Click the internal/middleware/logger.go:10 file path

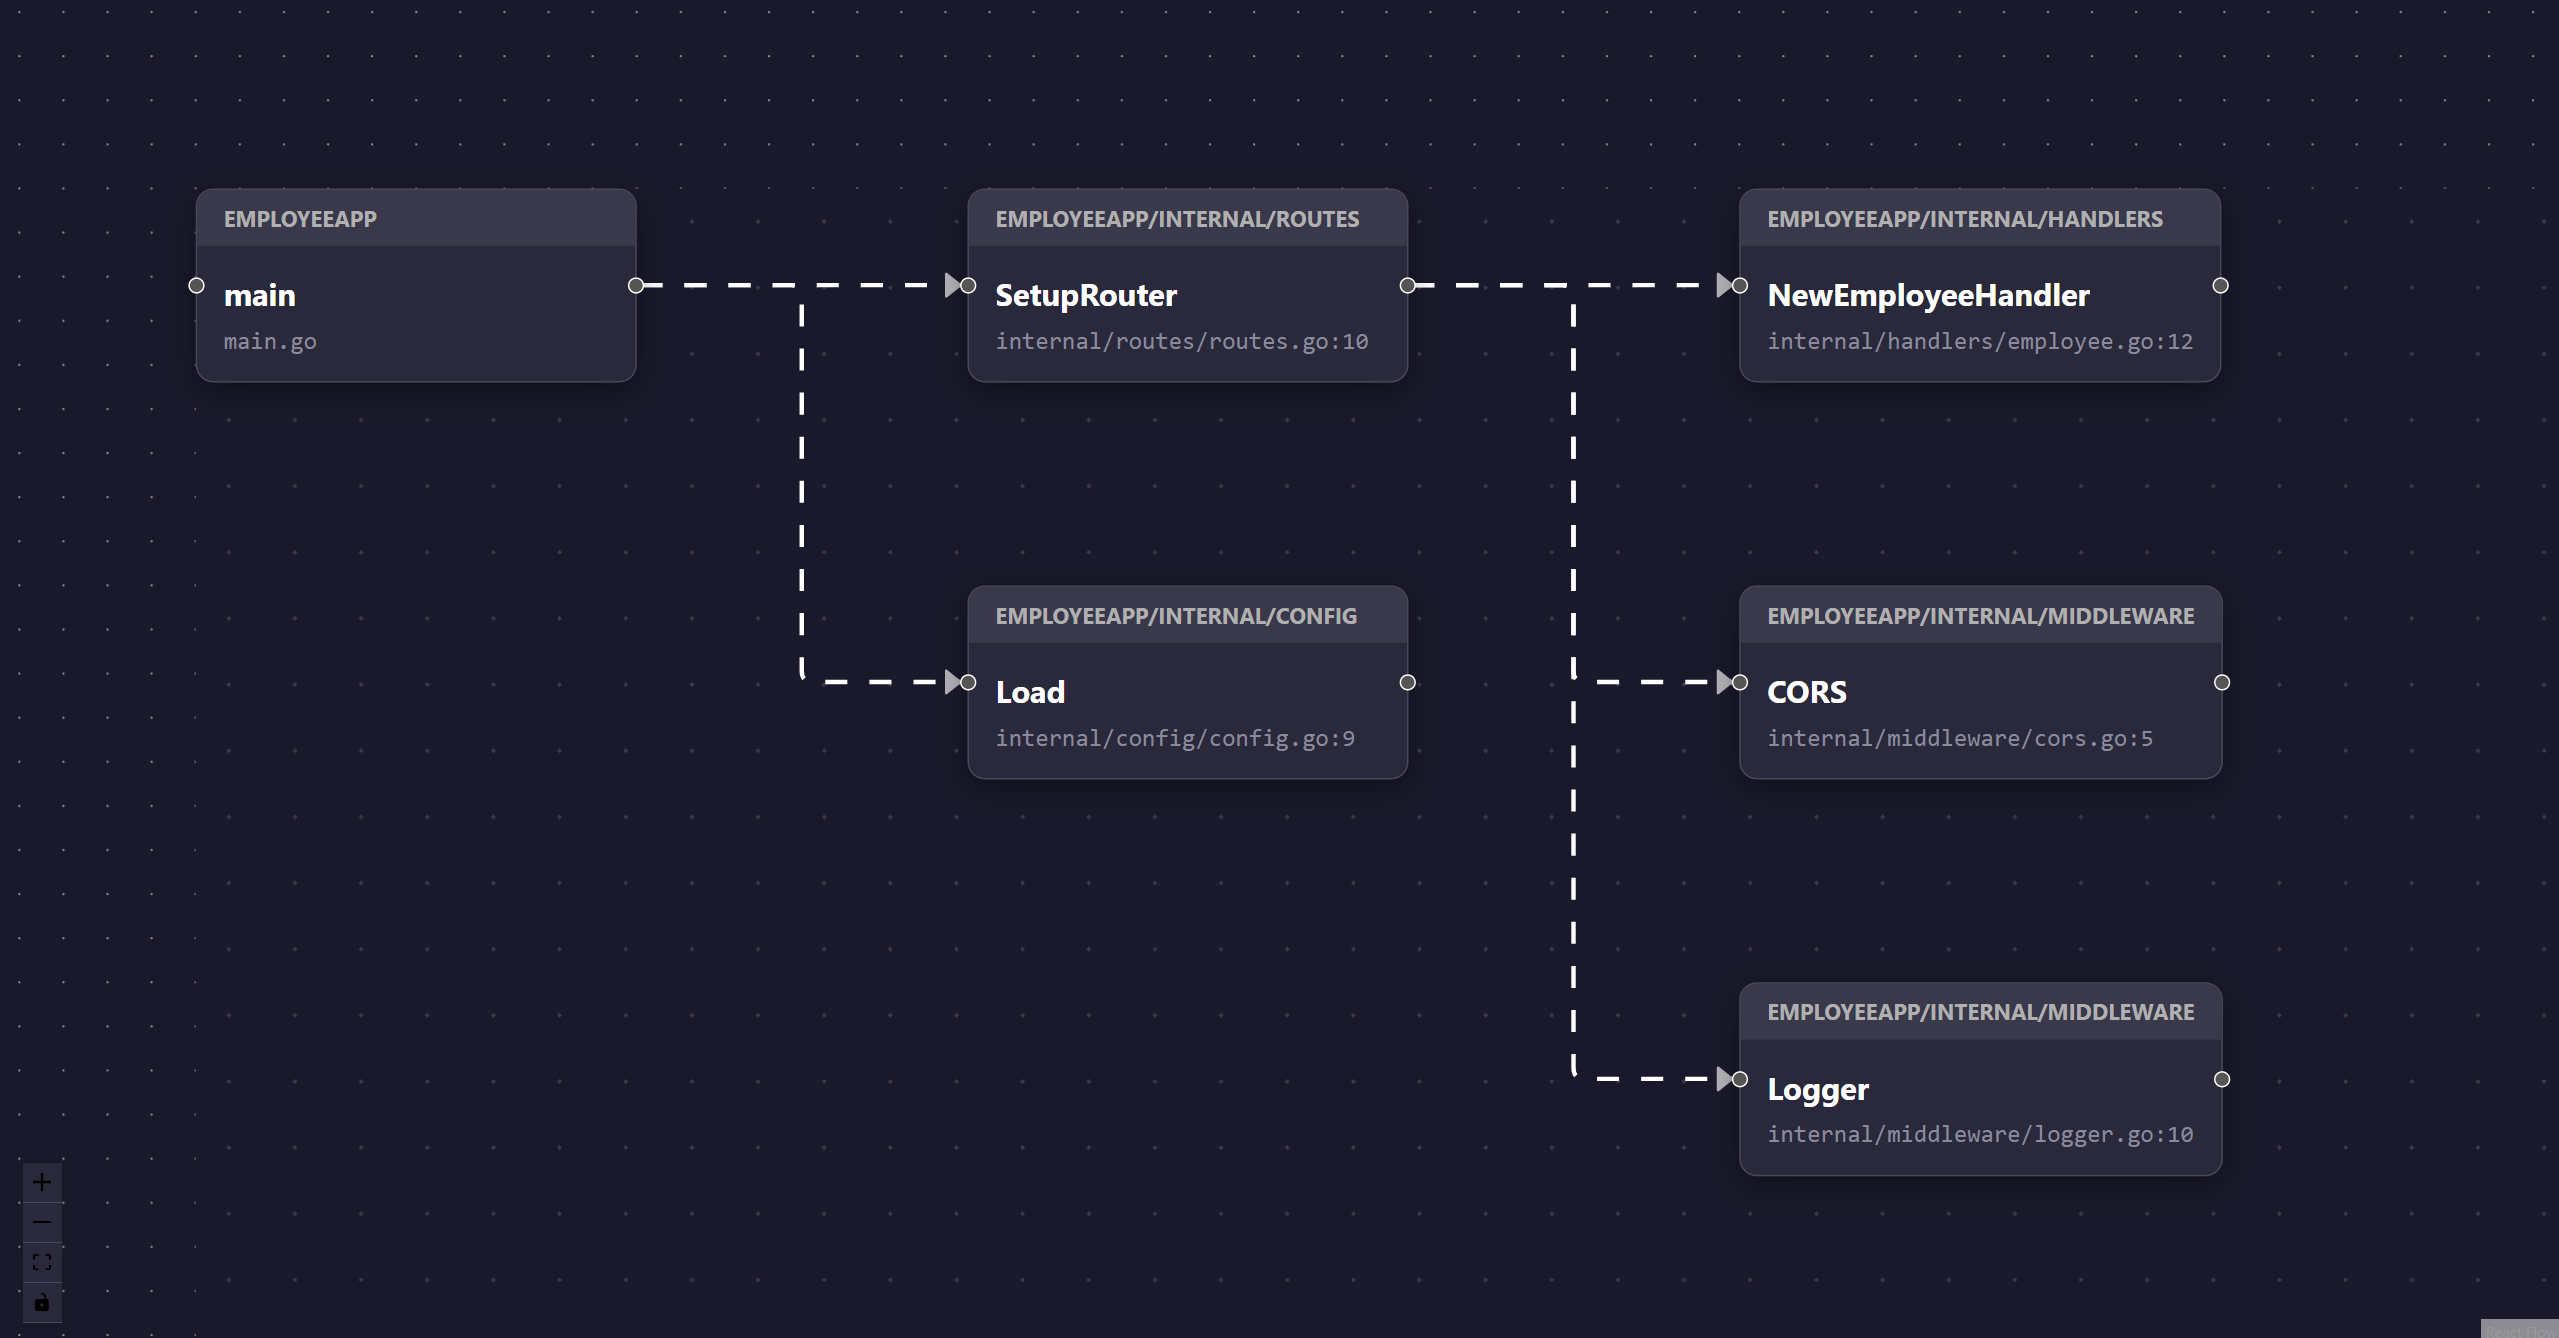[1979, 1135]
